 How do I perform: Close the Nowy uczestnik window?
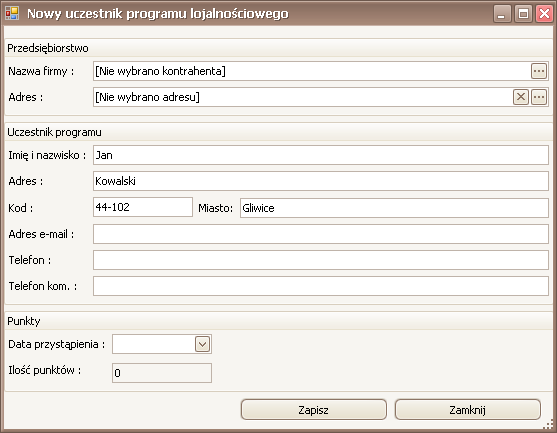(544, 14)
